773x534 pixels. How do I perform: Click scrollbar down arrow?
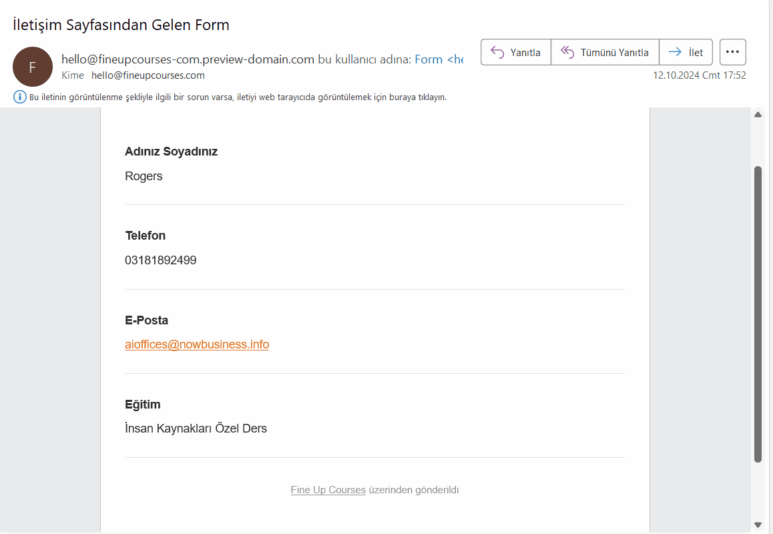click(757, 525)
